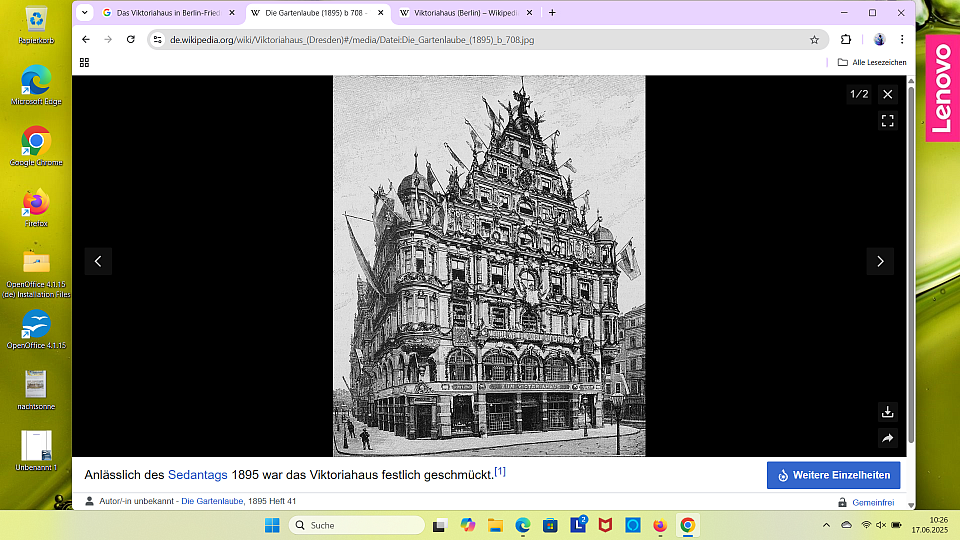The width and height of the screenshot is (960, 540).
Task: Click the forward navigation arrow
Action: [108, 39]
